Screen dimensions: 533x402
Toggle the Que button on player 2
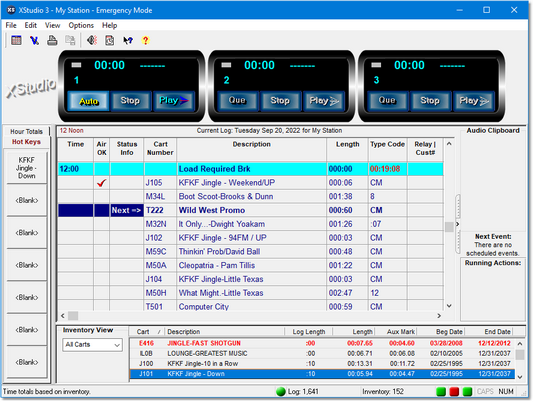tap(237, 101)
